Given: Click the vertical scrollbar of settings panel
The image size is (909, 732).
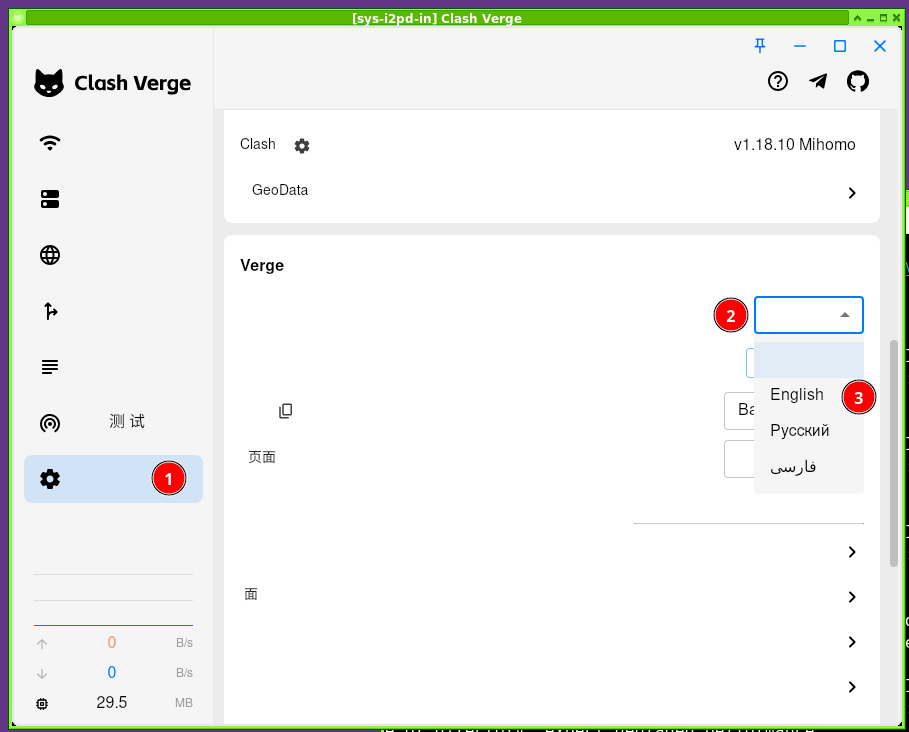Looking at the screenshot, I should click(x=893, y=453).
